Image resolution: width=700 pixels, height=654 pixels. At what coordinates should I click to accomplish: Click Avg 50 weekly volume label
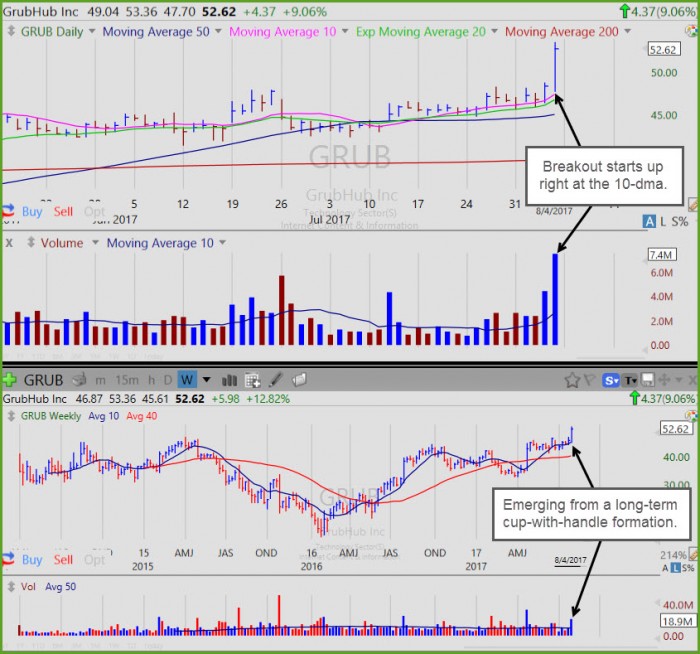click(x=60, y=587)
